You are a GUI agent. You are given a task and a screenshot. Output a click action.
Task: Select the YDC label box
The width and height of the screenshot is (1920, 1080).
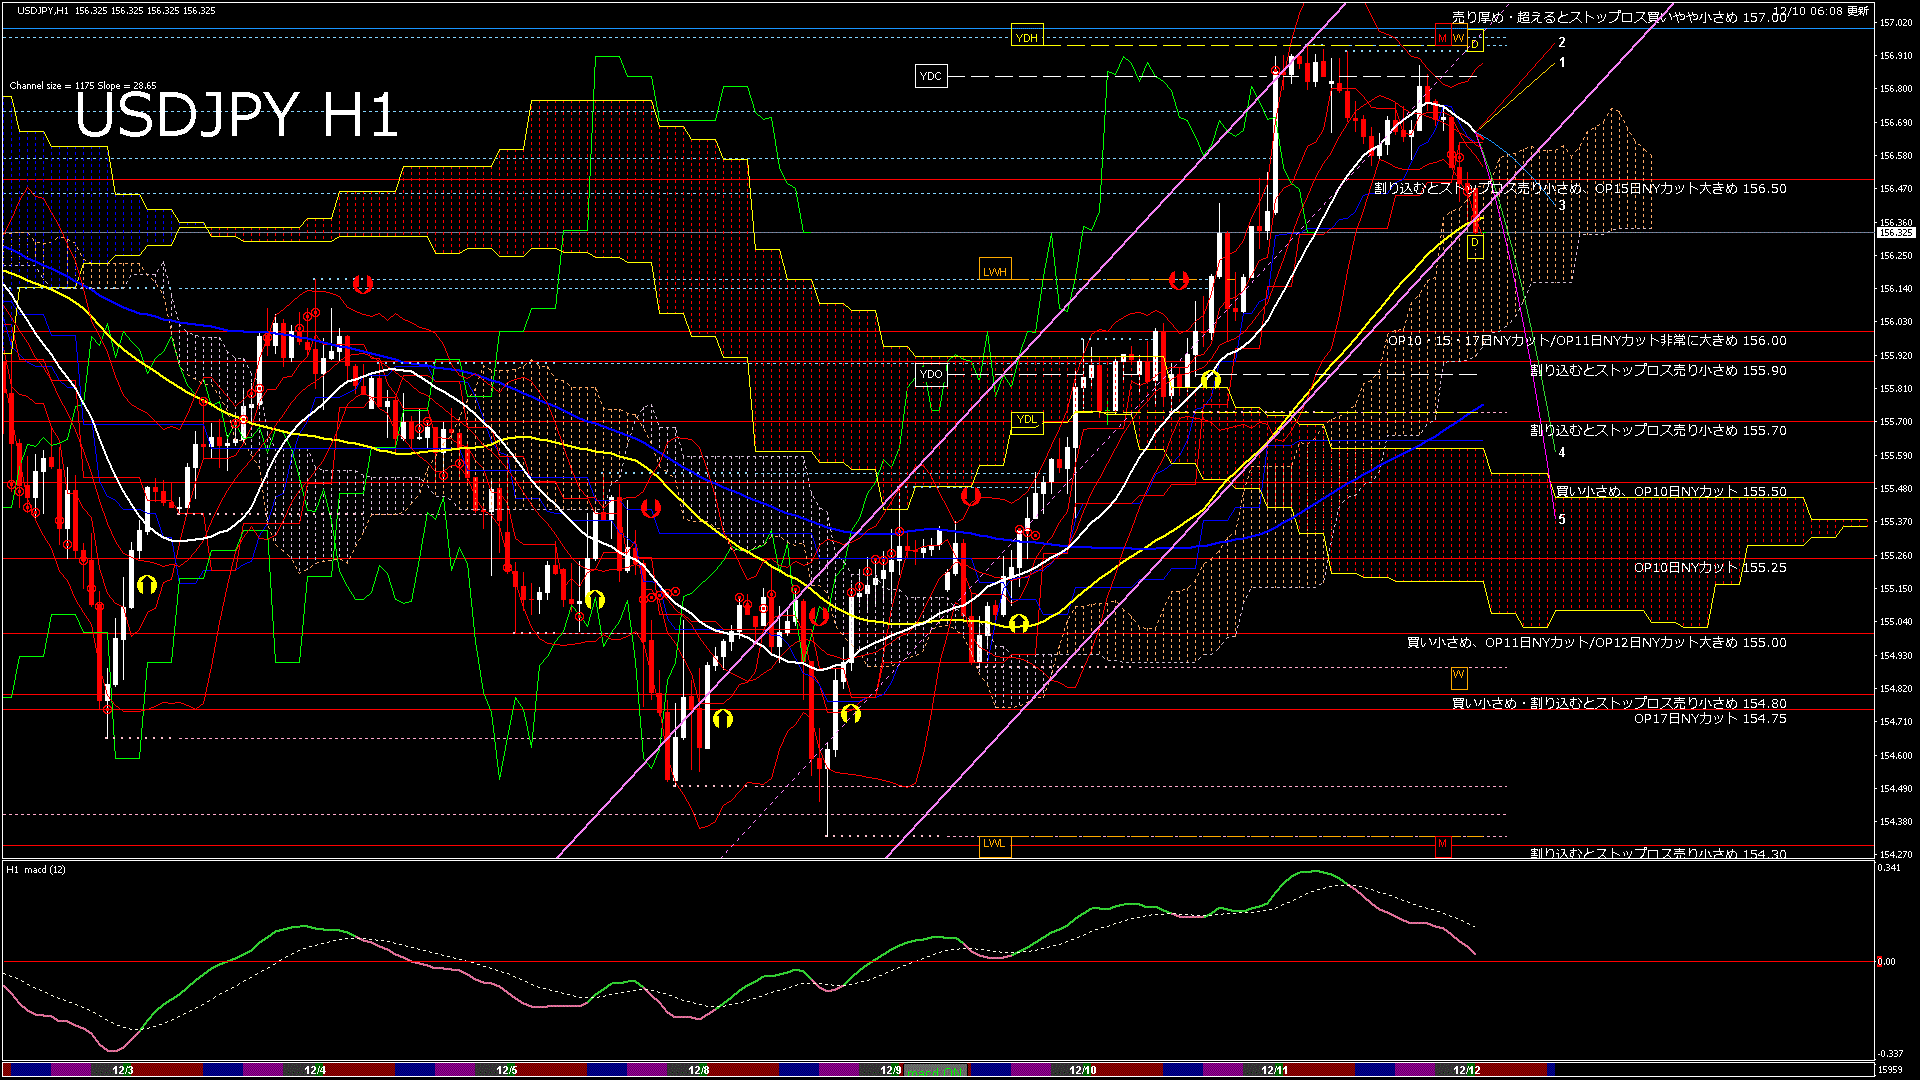pos(931,75)
